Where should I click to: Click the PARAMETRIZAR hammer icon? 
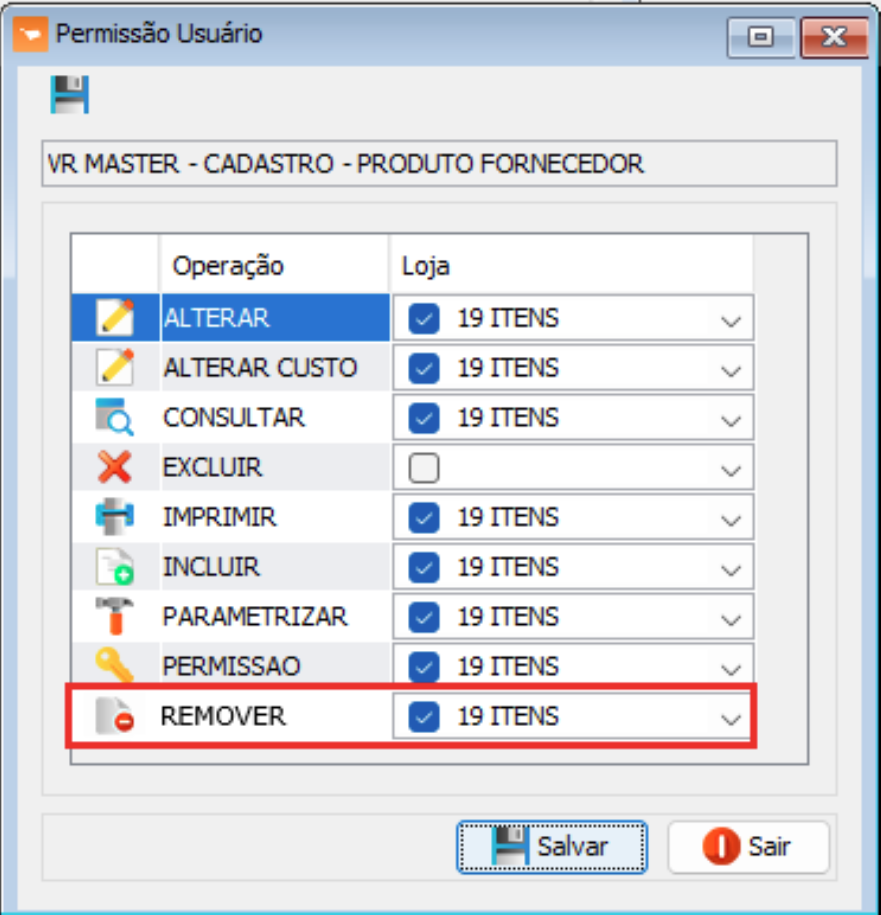point(115,616)
